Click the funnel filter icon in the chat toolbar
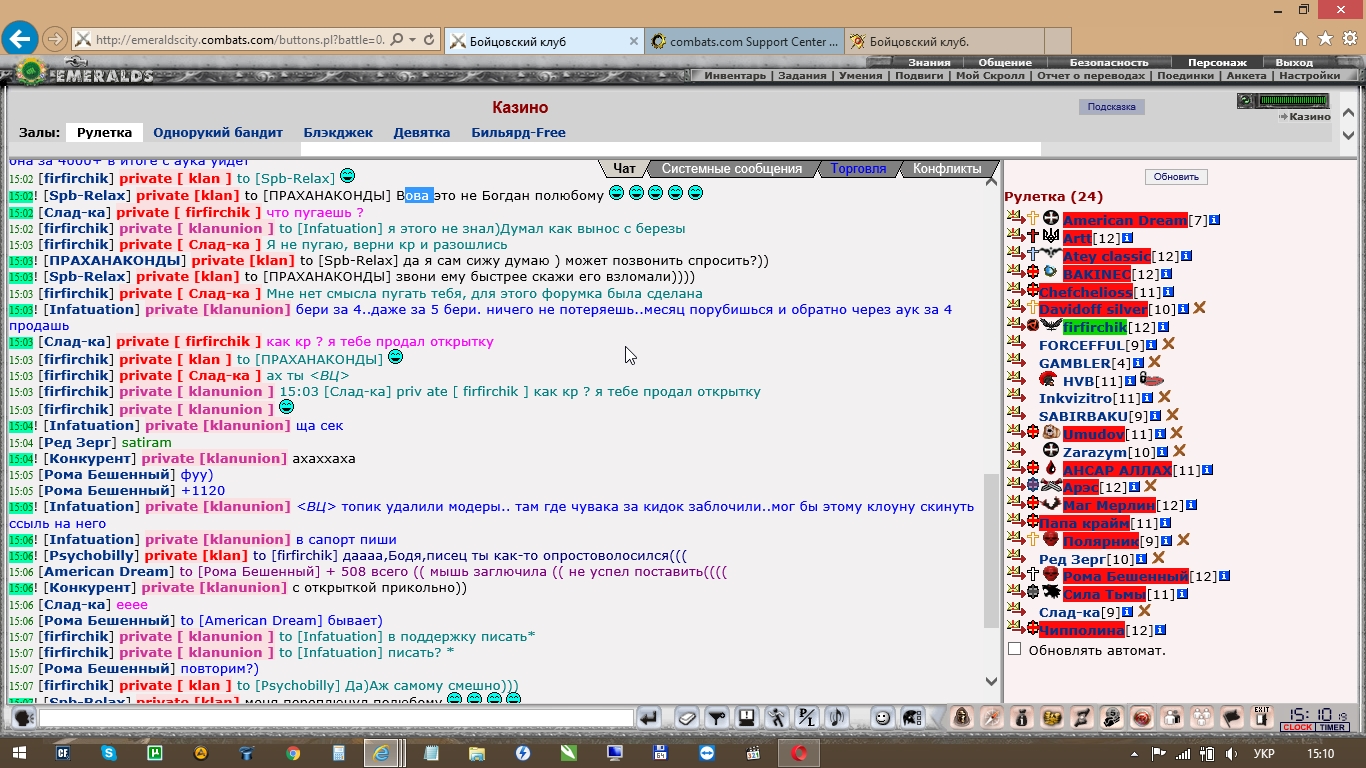 (716, 717)
